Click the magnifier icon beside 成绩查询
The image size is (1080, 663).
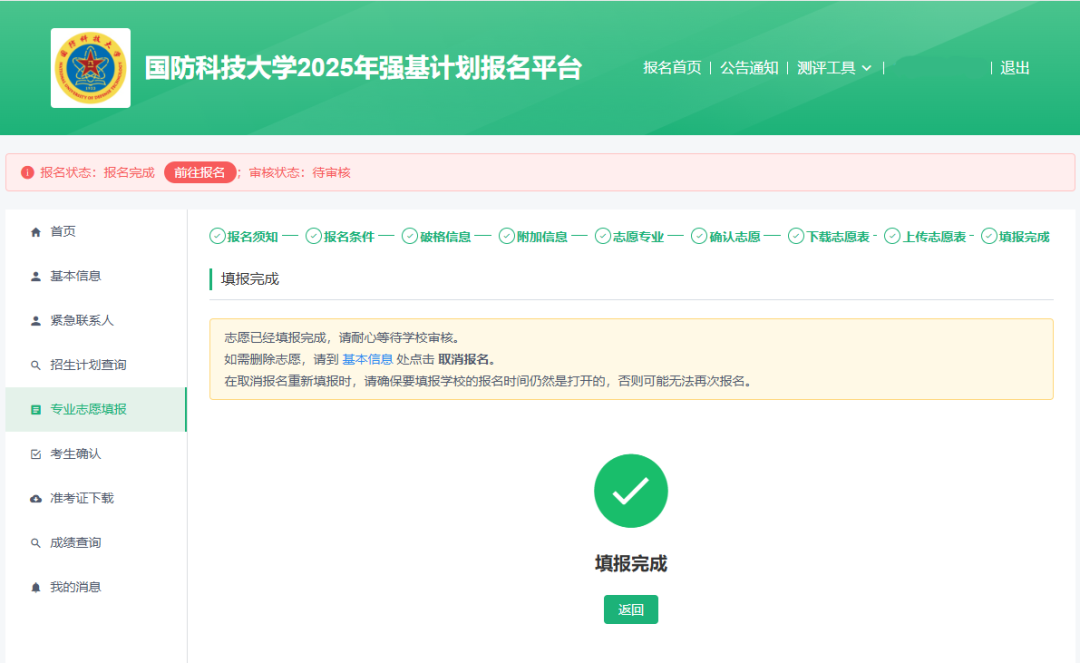point(36,543)
